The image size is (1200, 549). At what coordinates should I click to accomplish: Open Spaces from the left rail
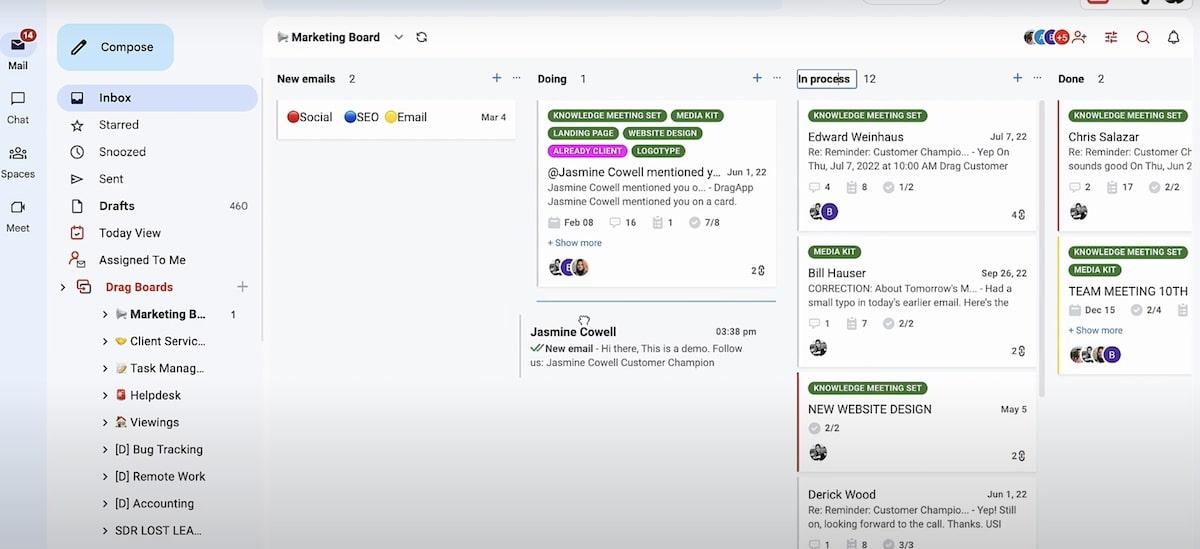click(18, 161)
